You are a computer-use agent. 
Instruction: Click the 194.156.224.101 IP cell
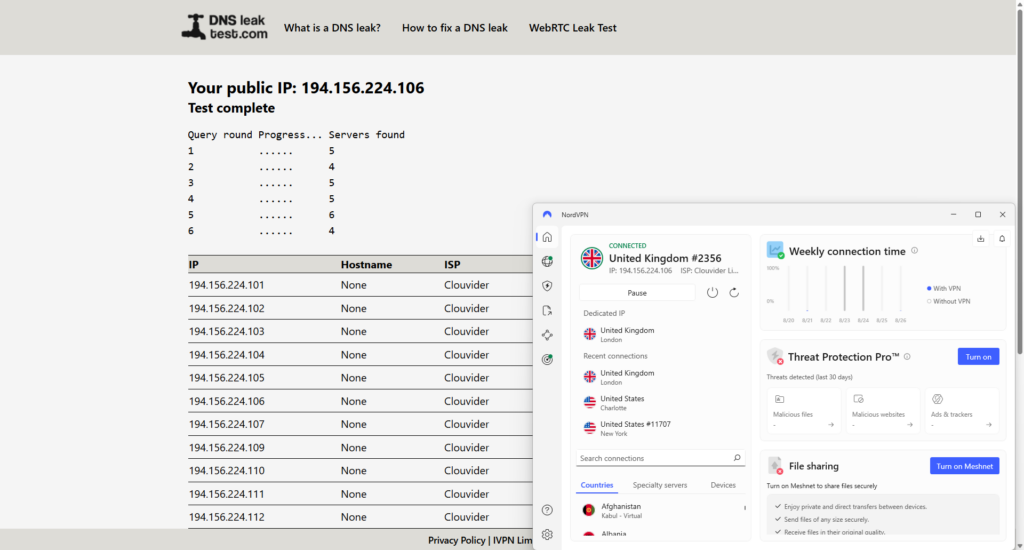(227, 285)
